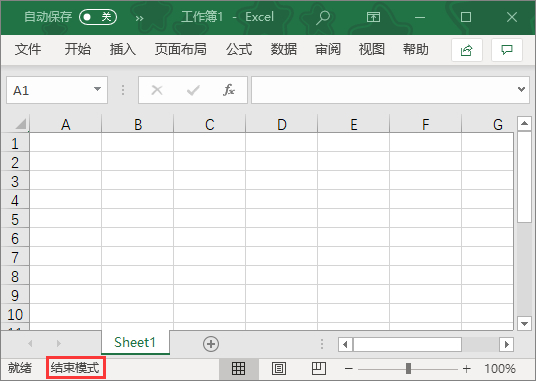Image resolution: width=536 pixels, height=381 pixels.
Task: Open the 文件 menu
Action: tap(28, 50)
